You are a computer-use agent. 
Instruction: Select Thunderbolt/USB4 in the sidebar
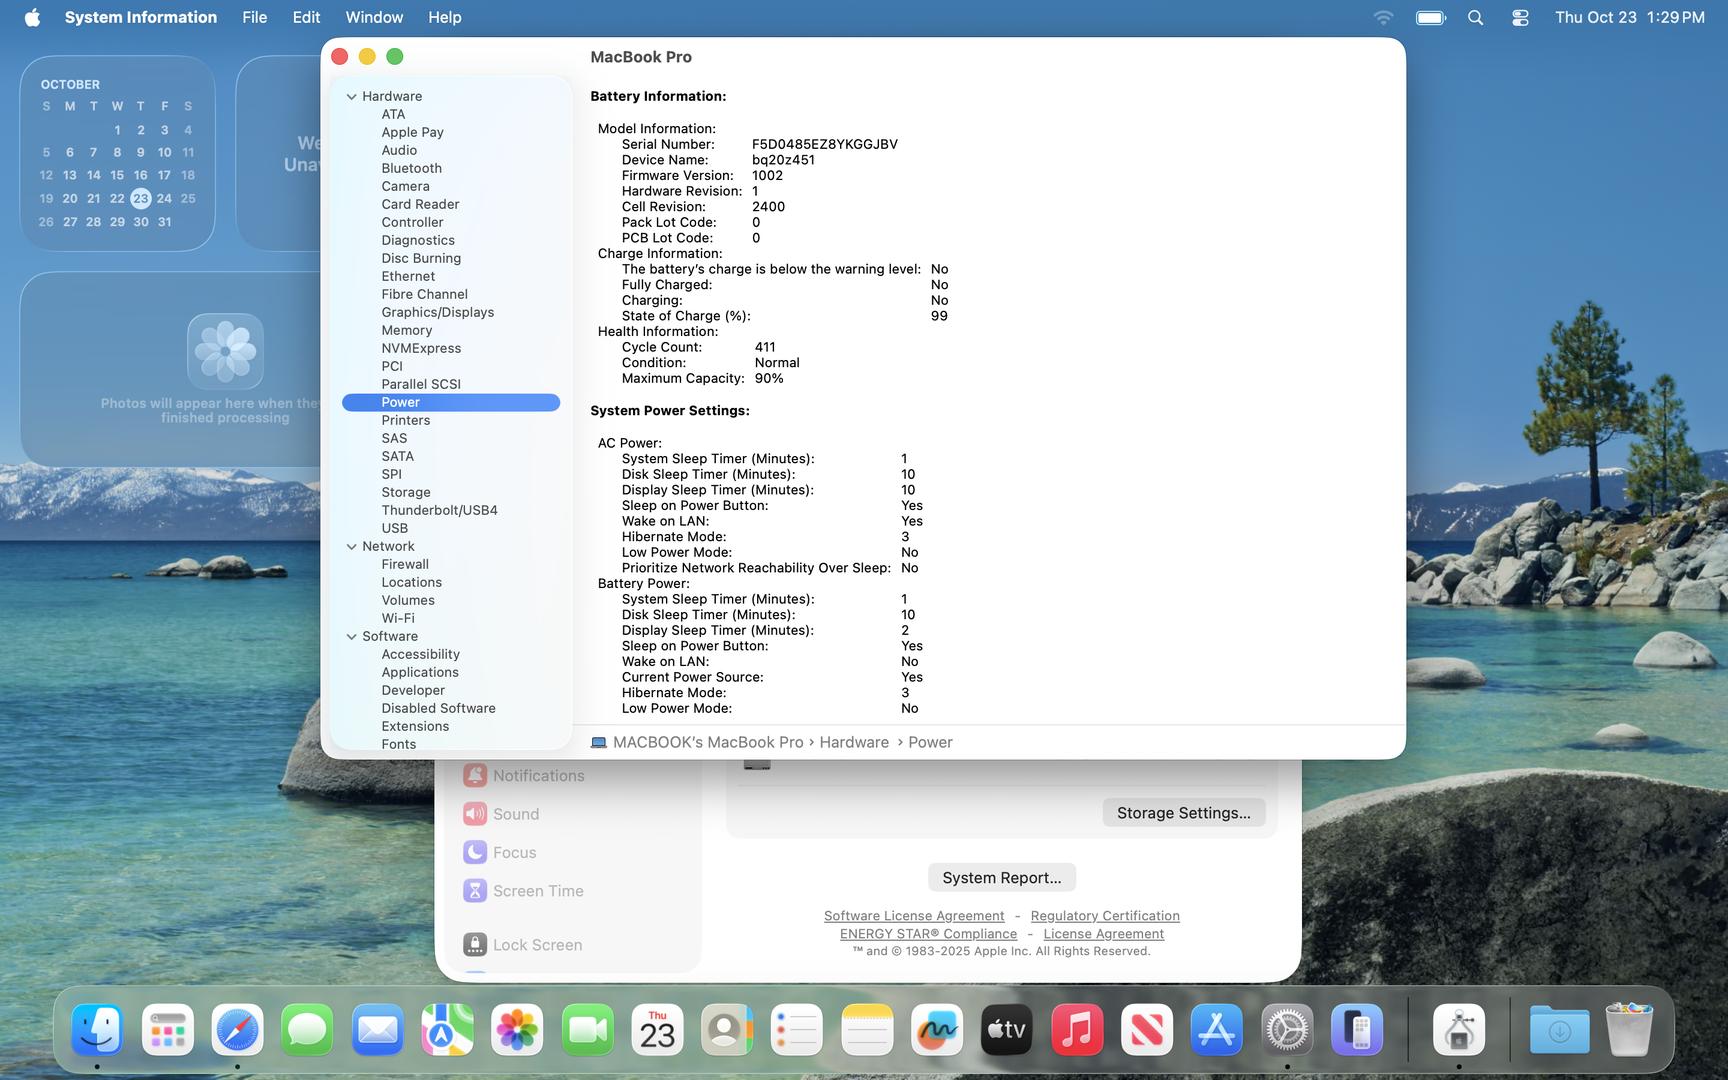pyautogui.click(x=439, y=510)
